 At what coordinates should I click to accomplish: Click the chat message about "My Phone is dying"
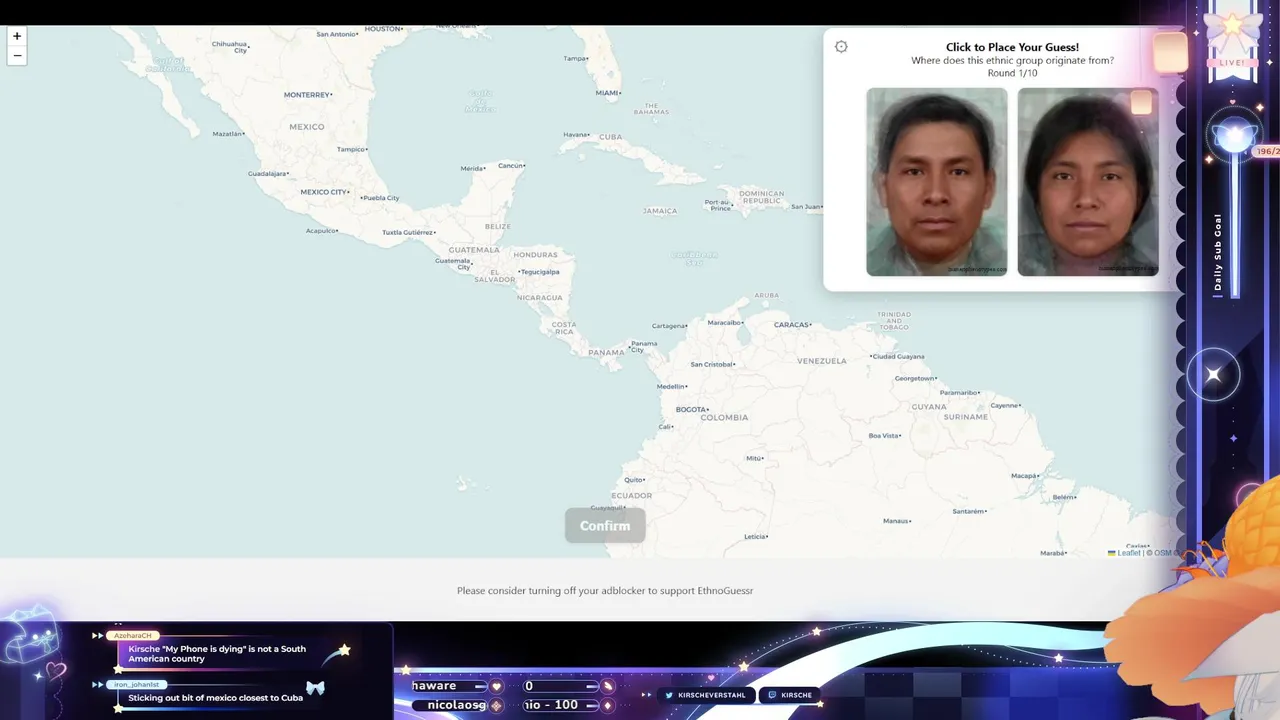click(x=217, y=654)
